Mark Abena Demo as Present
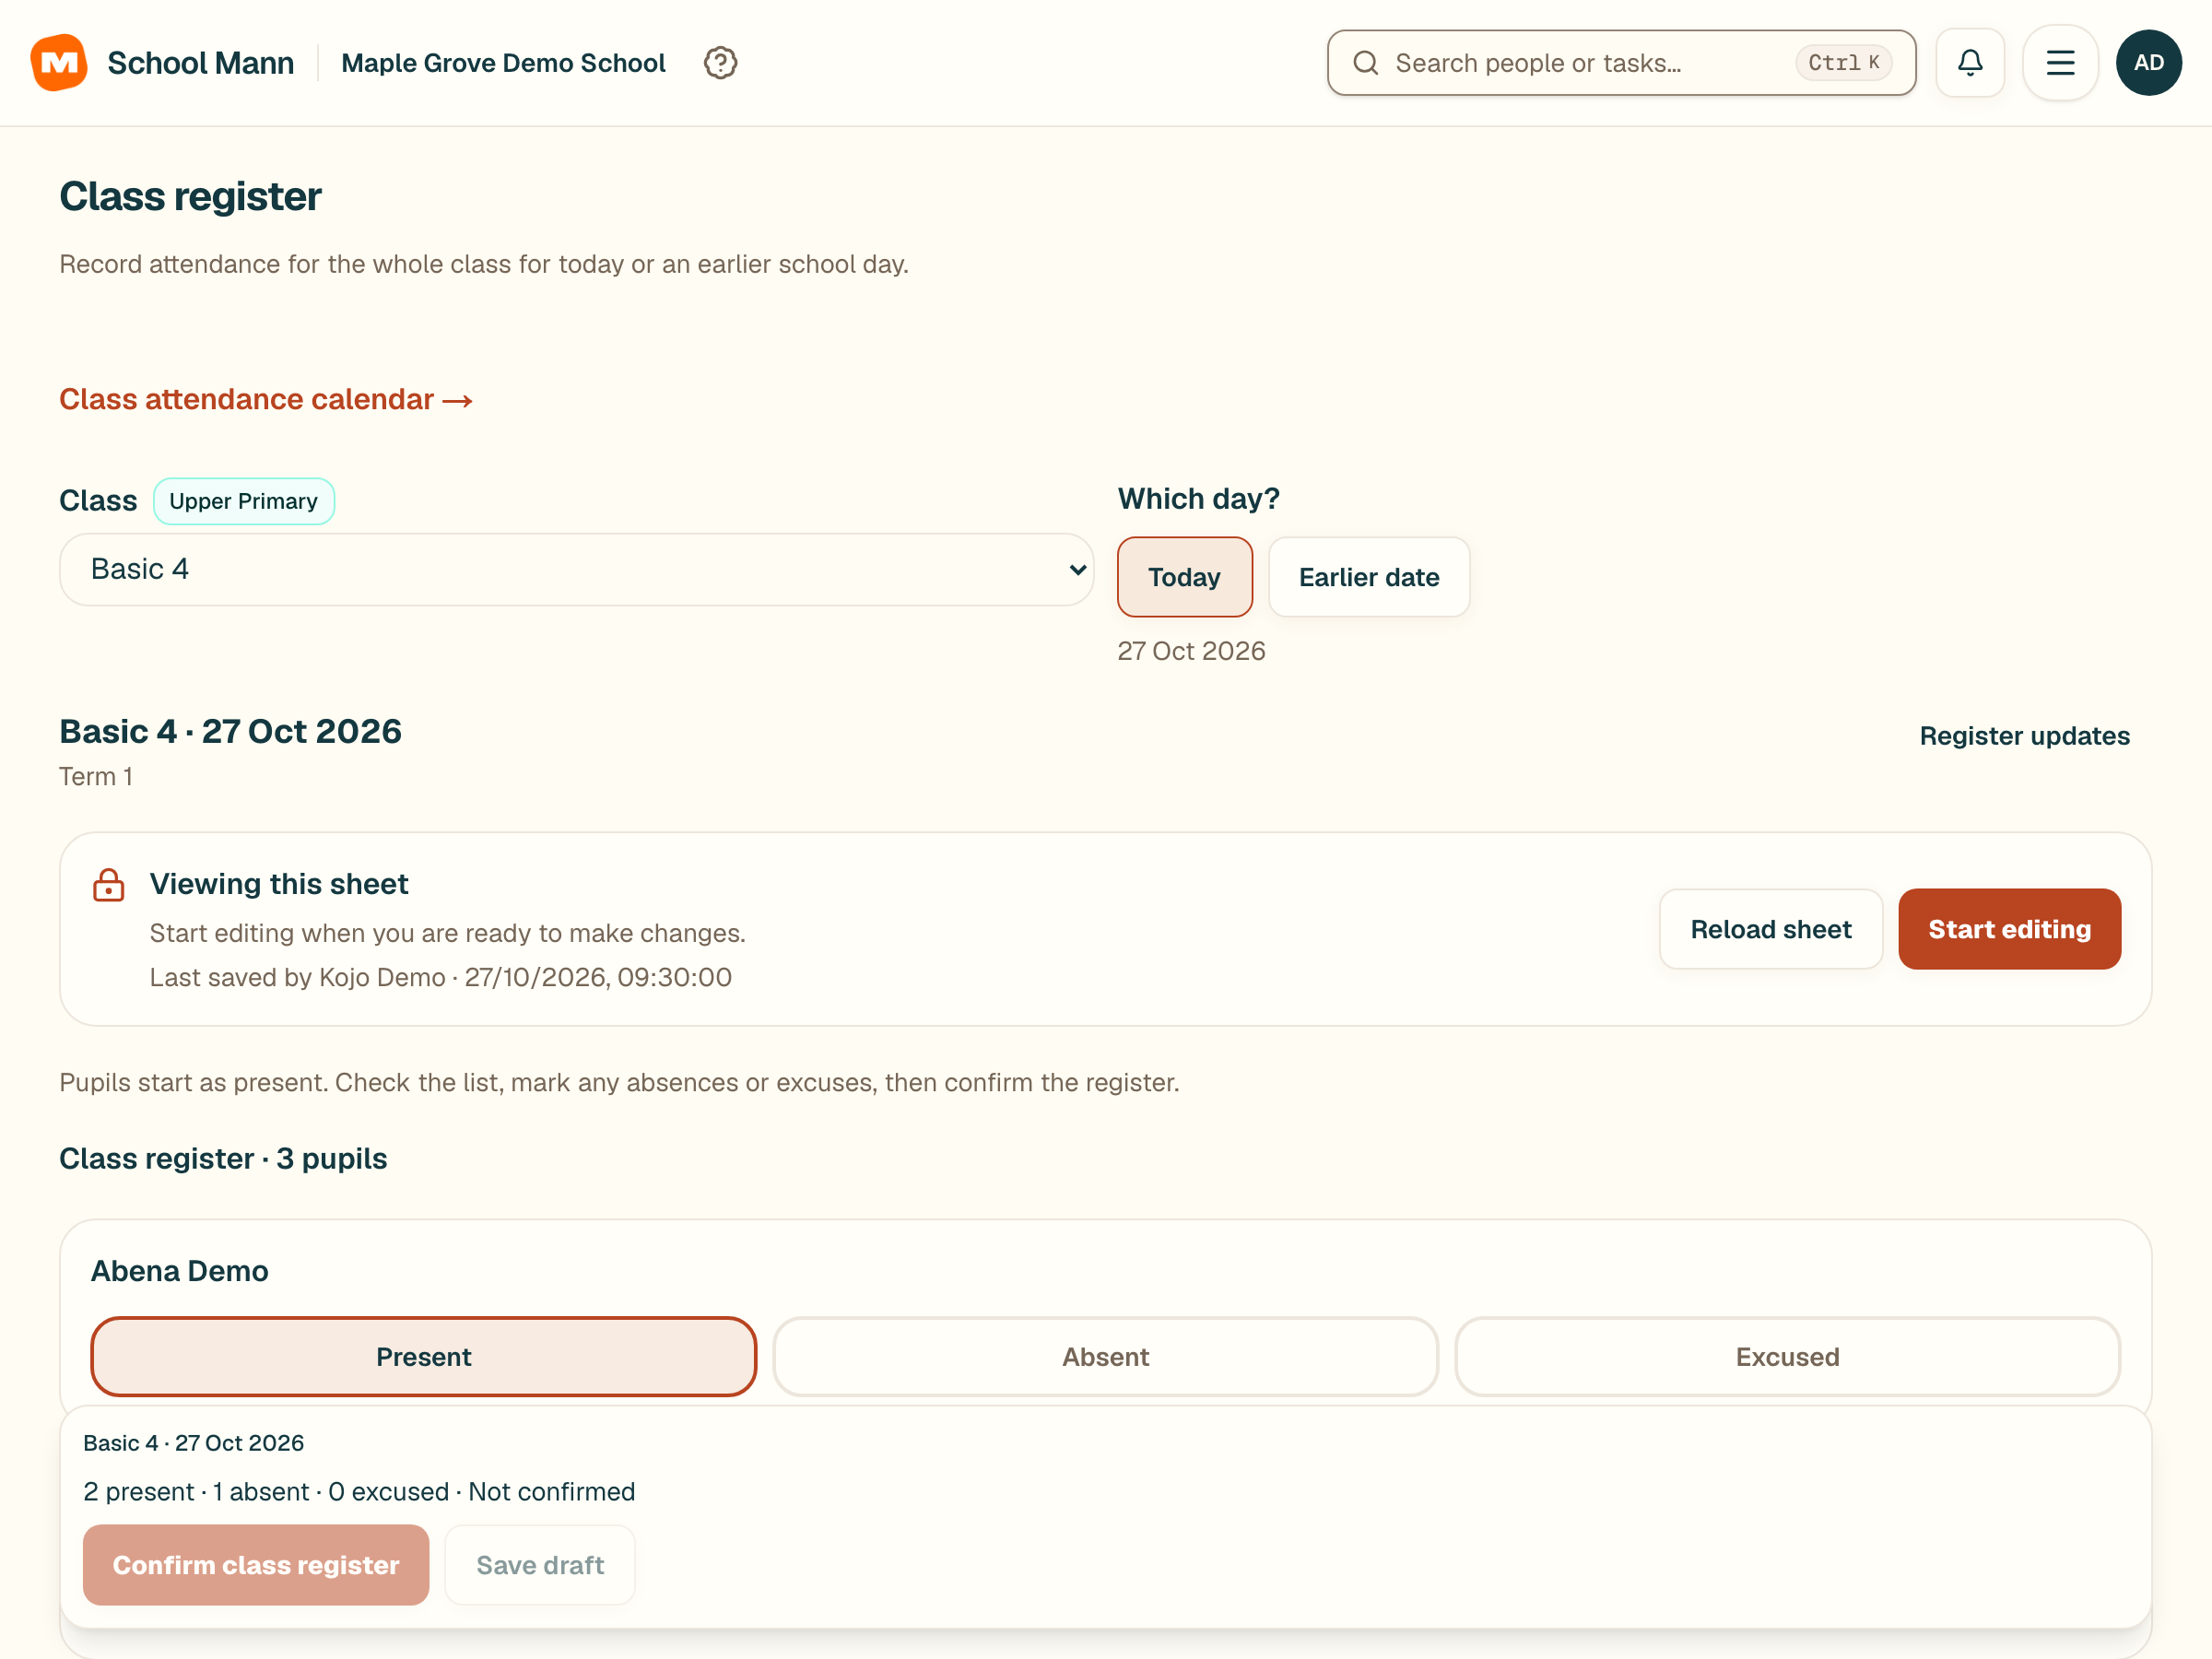The width and height of the screenshot is (2212, 1659). coord(423,1356)
